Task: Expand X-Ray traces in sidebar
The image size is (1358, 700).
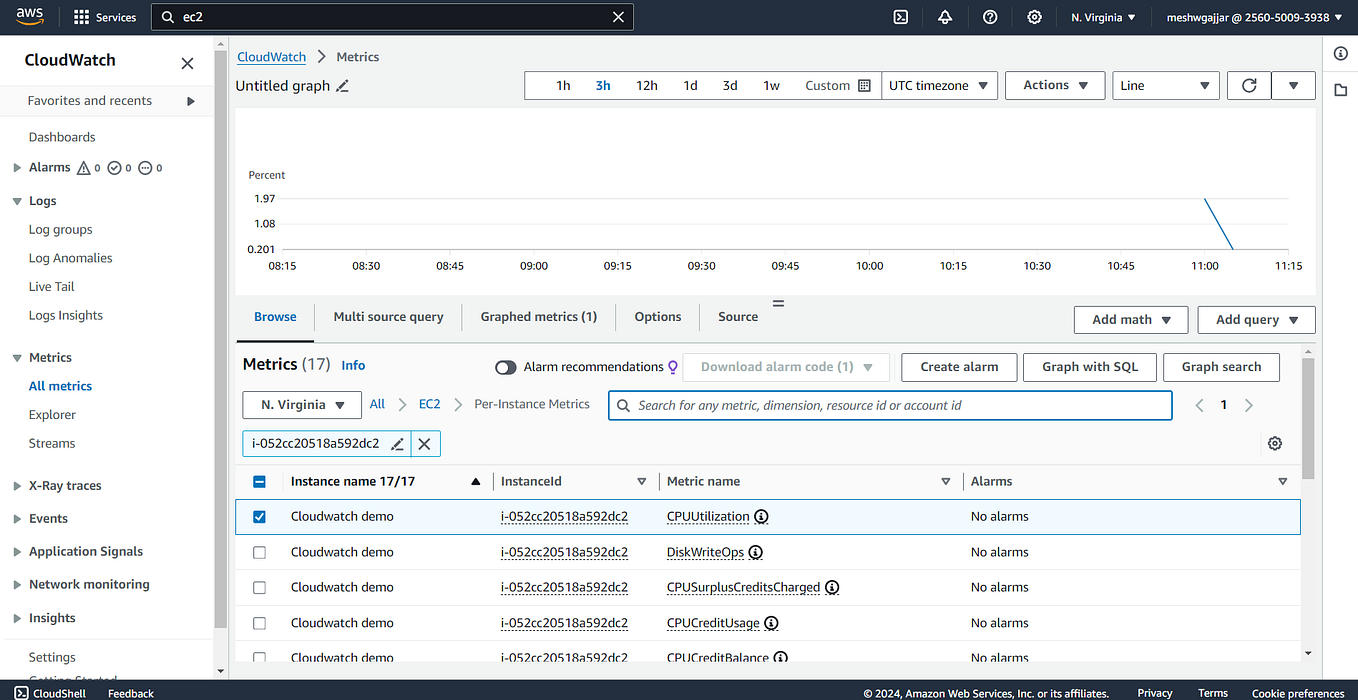Action: click(17, 486)
